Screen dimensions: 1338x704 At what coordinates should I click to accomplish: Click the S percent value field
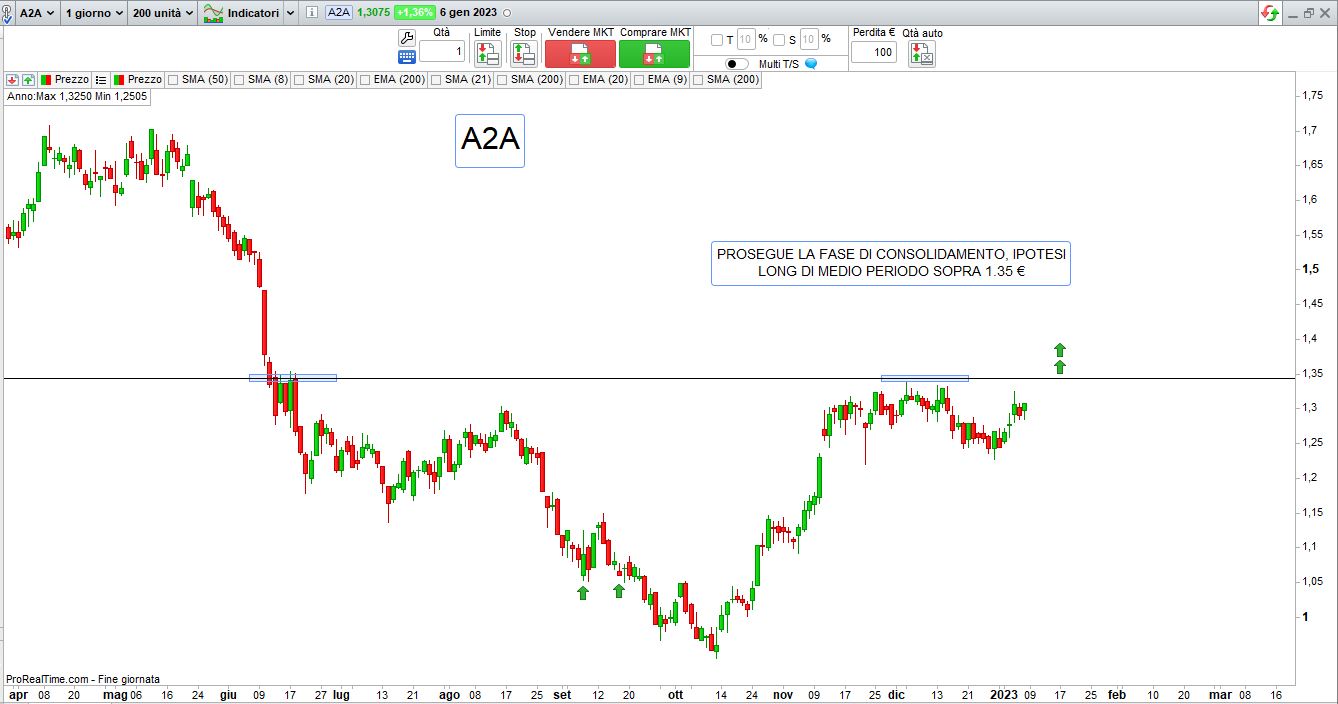click(x=810, y=40)
